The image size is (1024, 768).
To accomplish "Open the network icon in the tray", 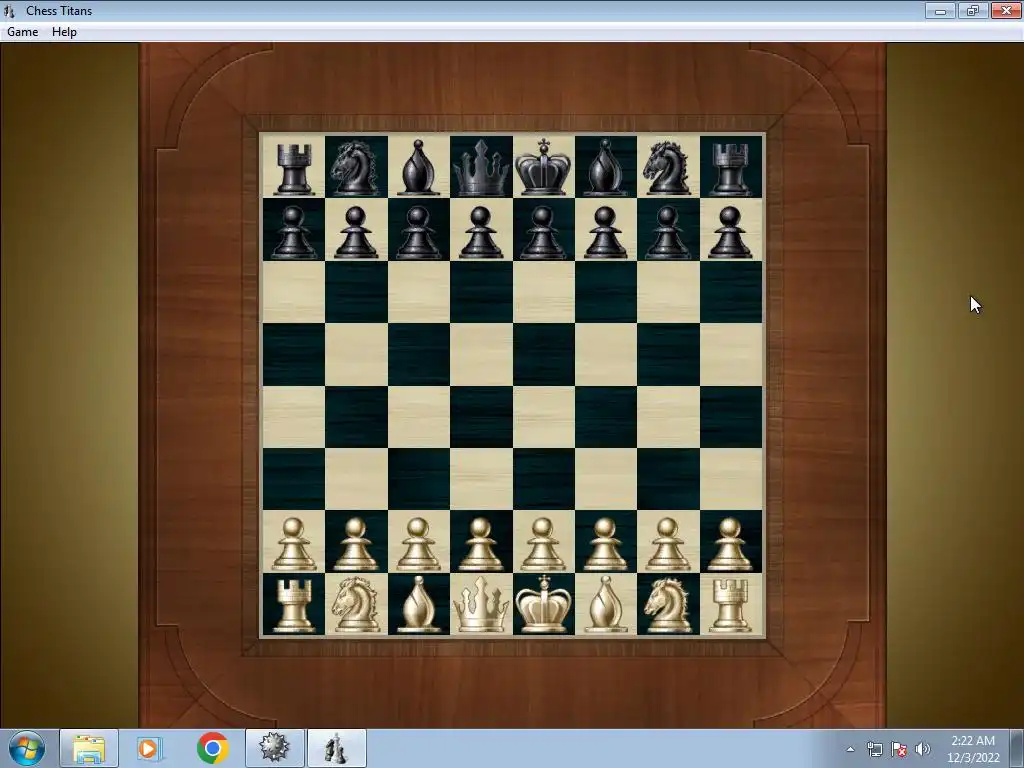I will pyautogui.click(x=874, y=749).
